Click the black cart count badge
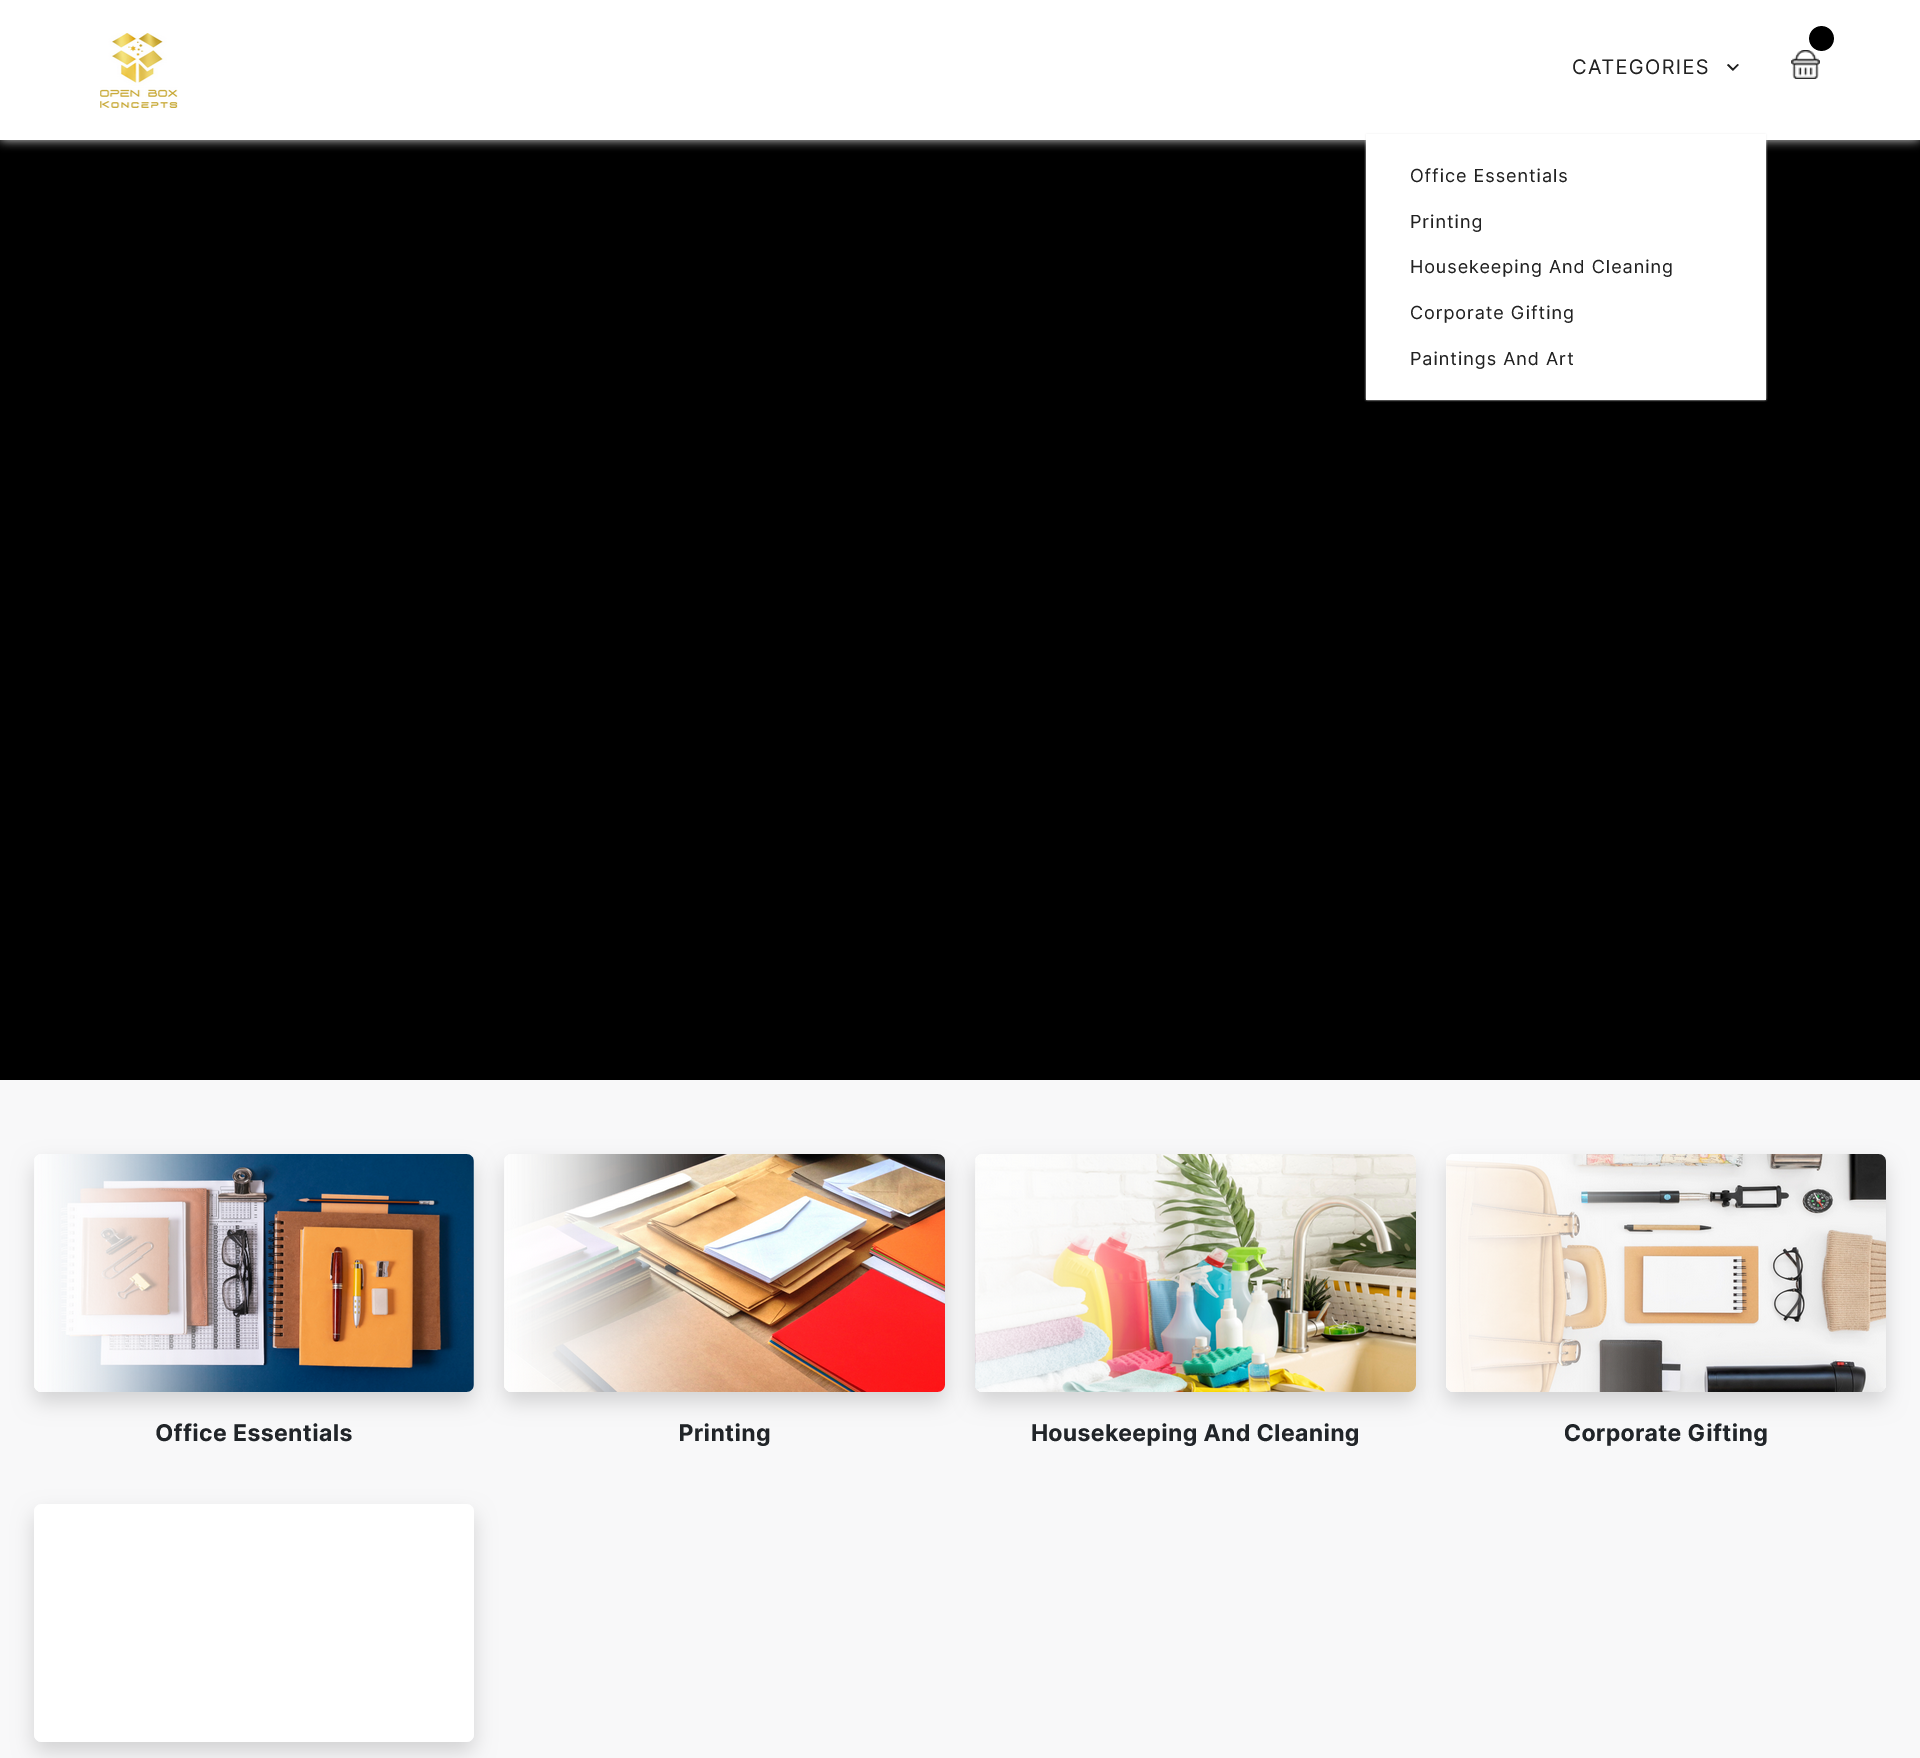This screenshot has height=1758, width=1920. pos(1821,38)
